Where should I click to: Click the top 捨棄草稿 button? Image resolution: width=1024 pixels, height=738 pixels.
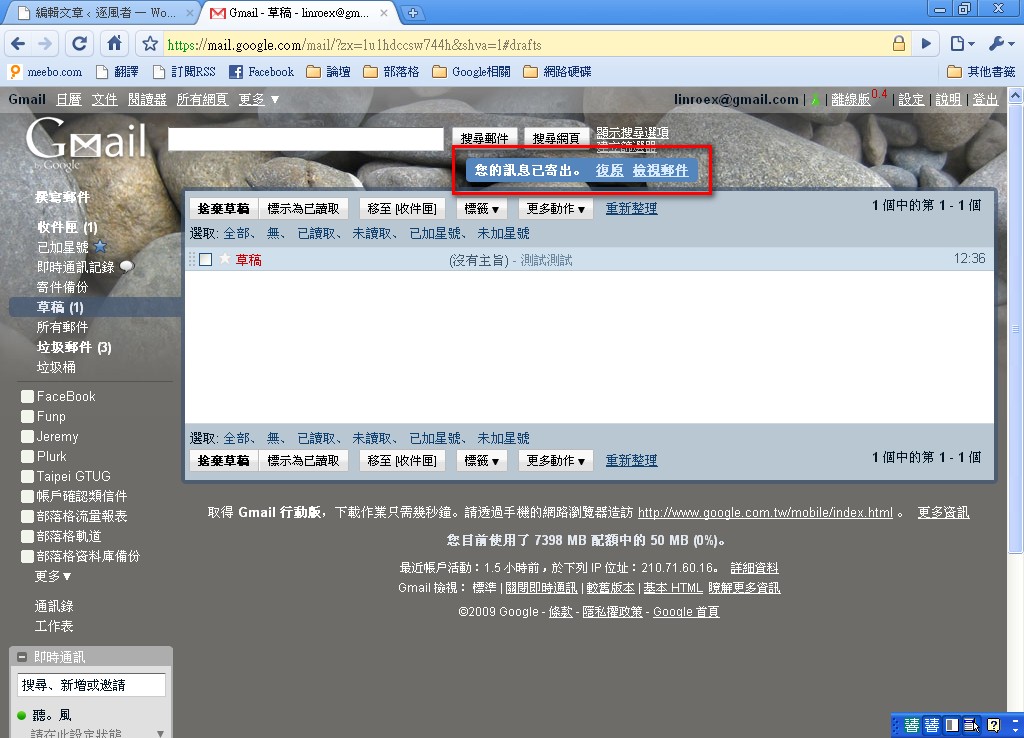pyautogui.click(x=224, y=208)
